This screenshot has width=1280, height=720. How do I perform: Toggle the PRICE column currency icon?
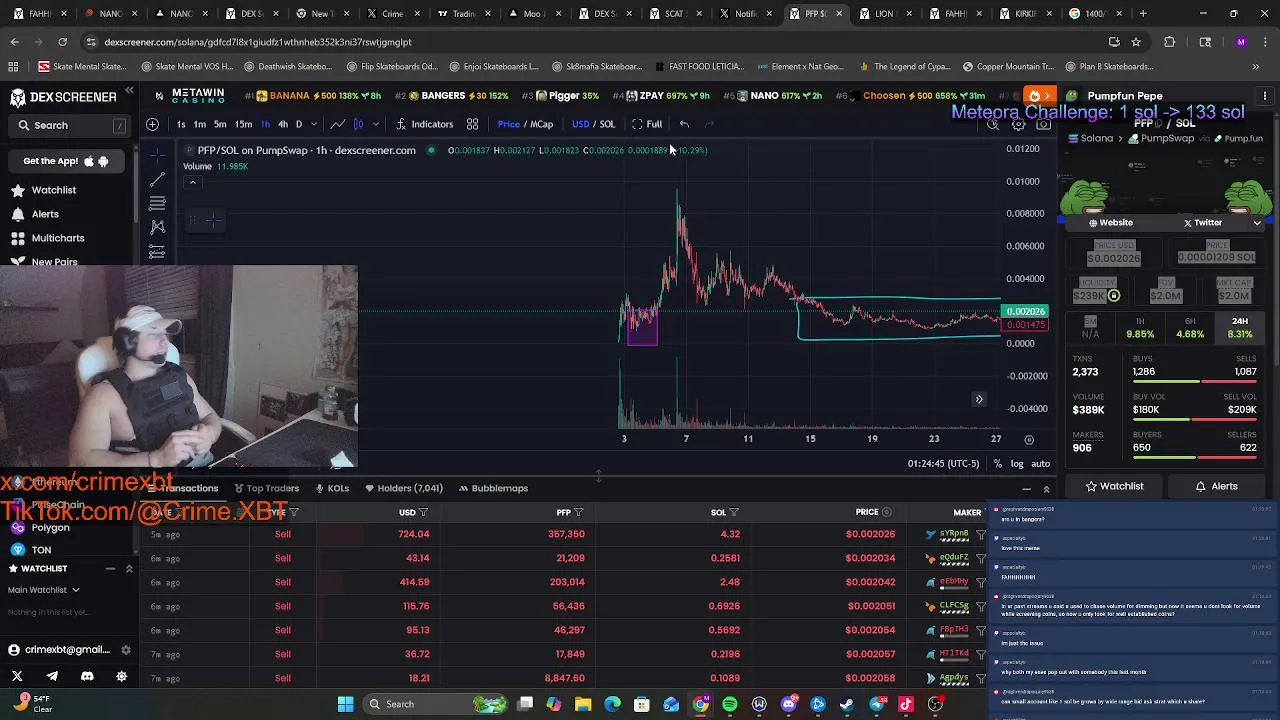tap(886, 512)
